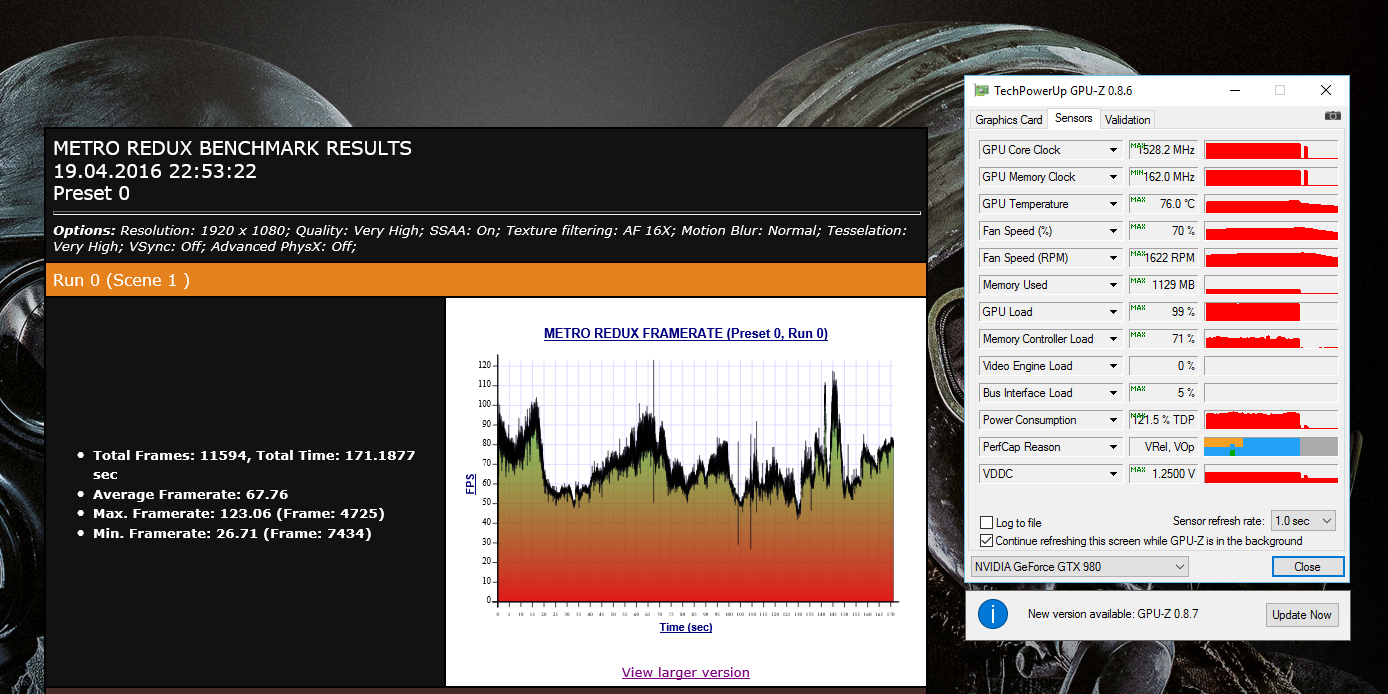Switch to the Graphics Card tab
The image size is (1388, 694).
pyautogui.click(x=1009, y=120)
